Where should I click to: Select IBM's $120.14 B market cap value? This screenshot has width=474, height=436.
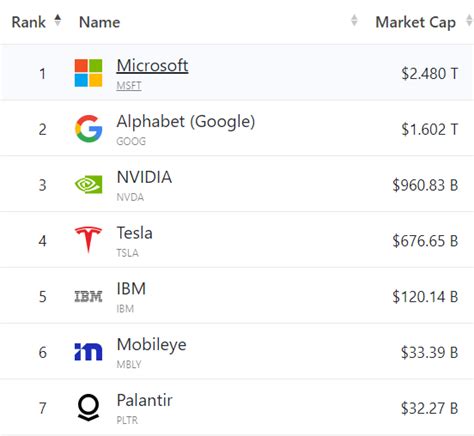click(425, 297)
